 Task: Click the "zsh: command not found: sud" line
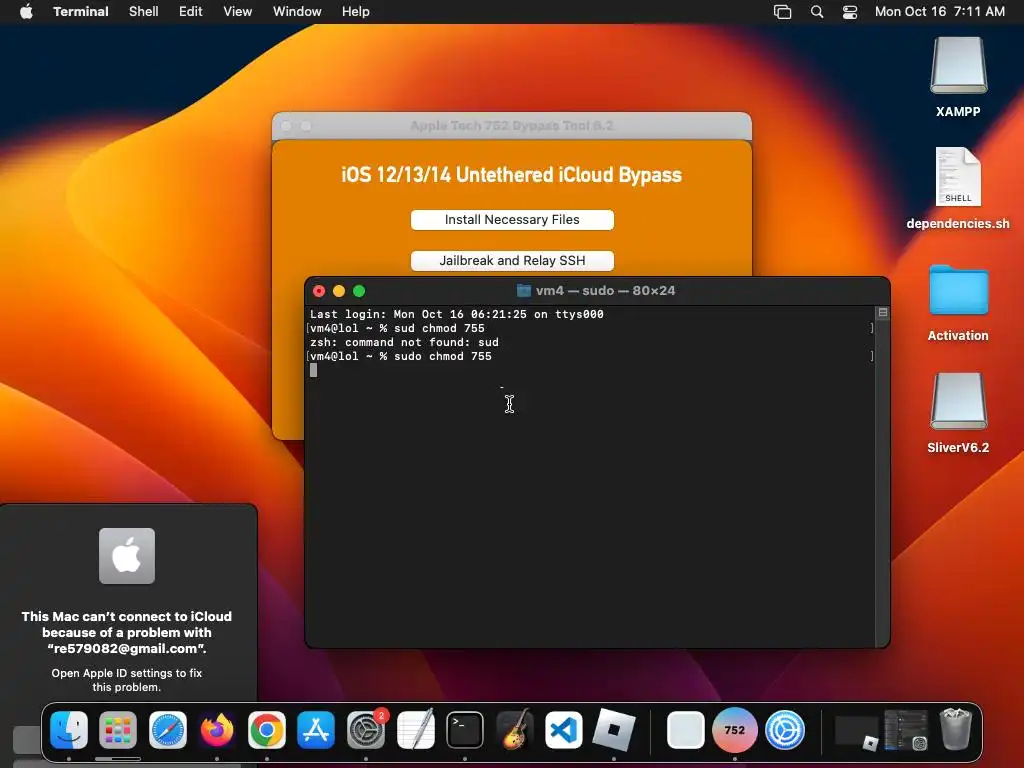(x=404, y=342)
